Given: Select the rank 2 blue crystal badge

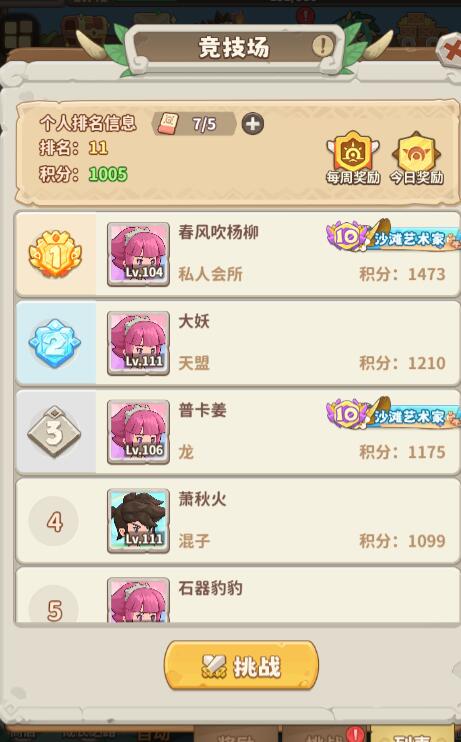Looking at the screenshot, I should click(54, 343).
